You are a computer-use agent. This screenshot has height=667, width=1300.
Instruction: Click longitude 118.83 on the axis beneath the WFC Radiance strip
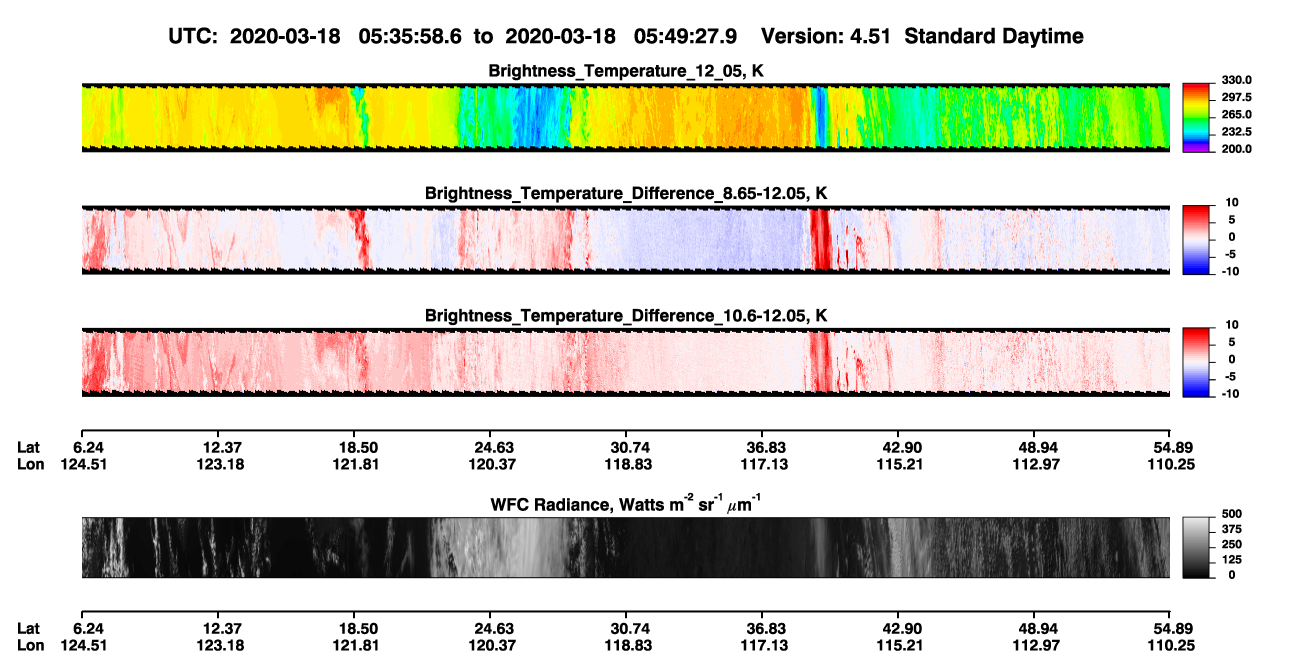pos(630,645)
